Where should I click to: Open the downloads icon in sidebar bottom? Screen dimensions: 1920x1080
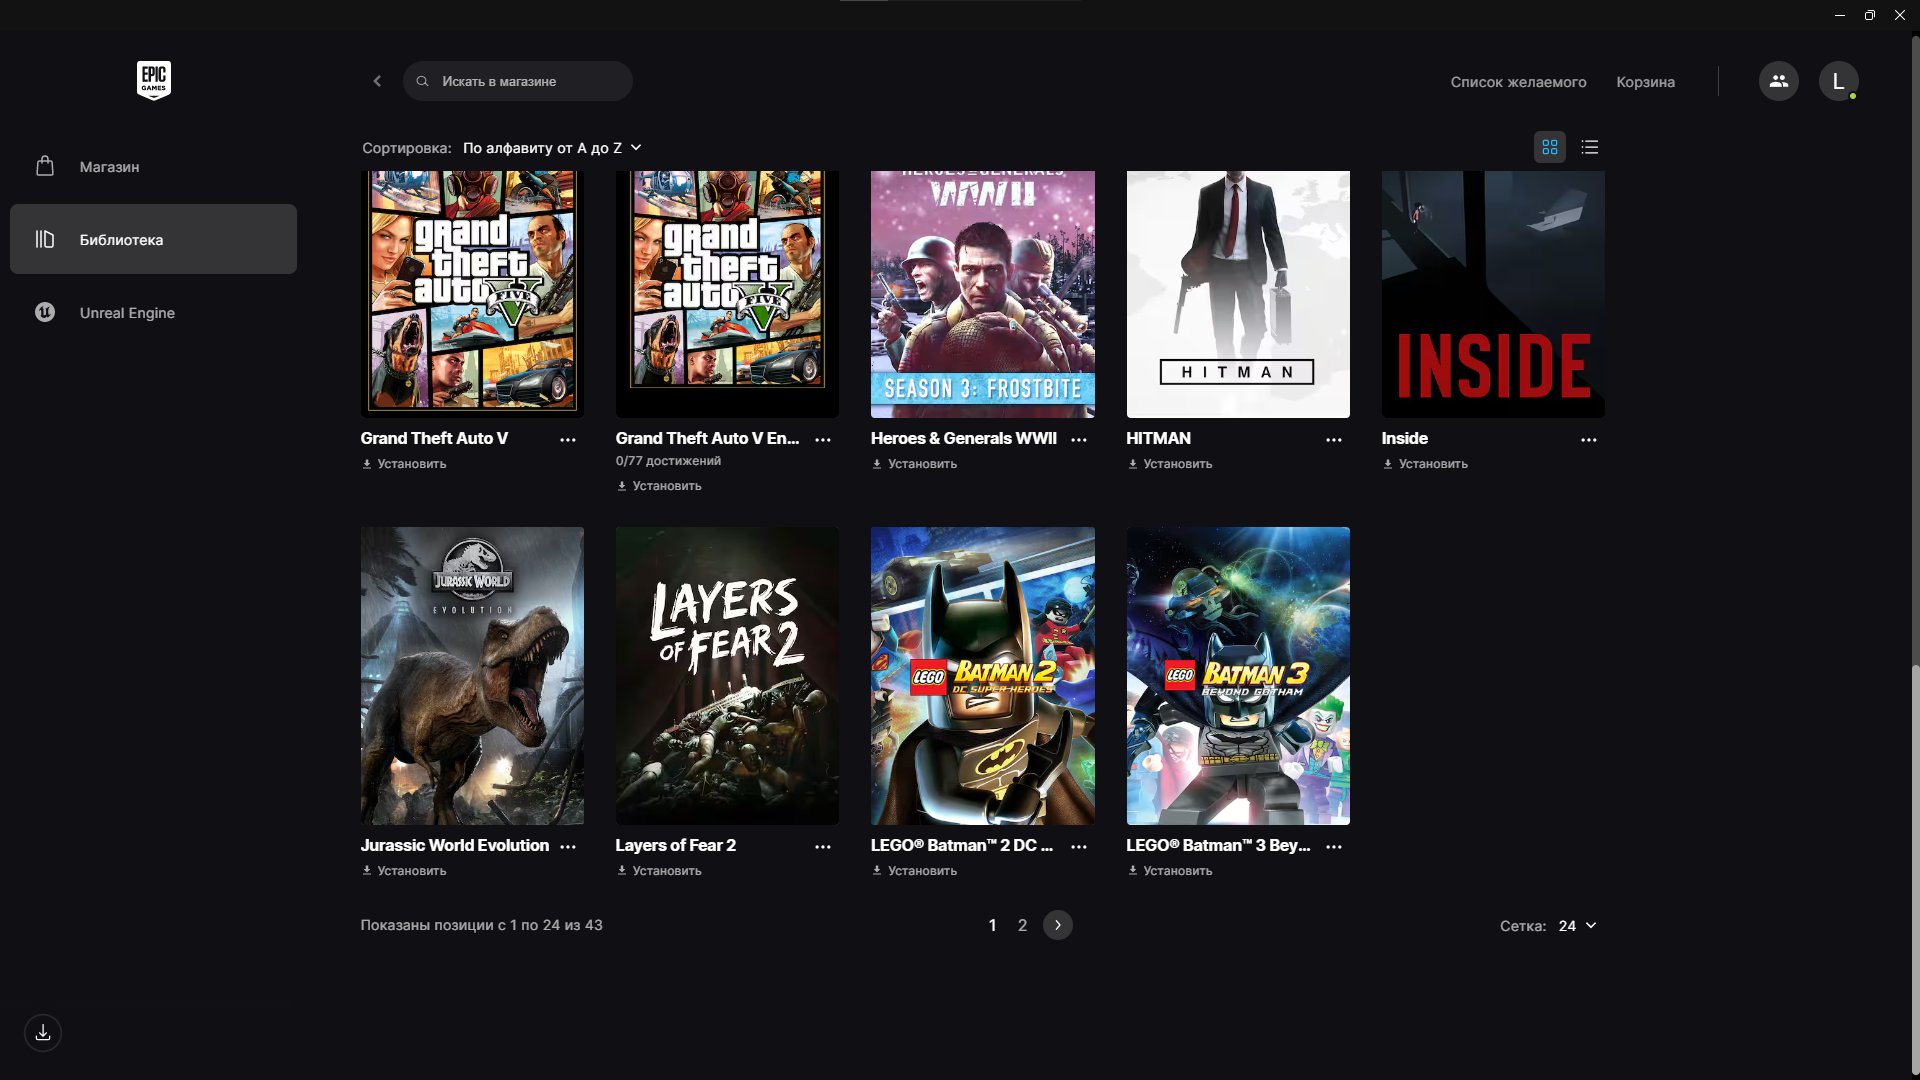[43, 1033]
